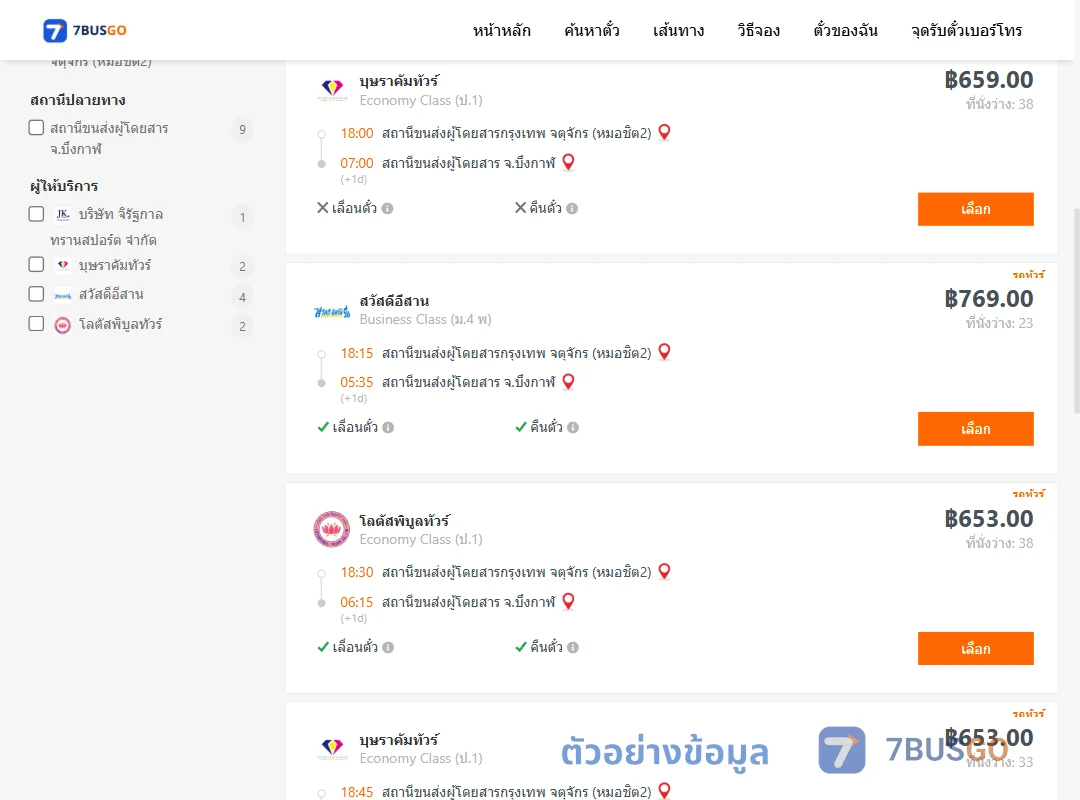Open map pin for 07:00 arrival station
1080x800 pixels.
[x=568, y=162]
